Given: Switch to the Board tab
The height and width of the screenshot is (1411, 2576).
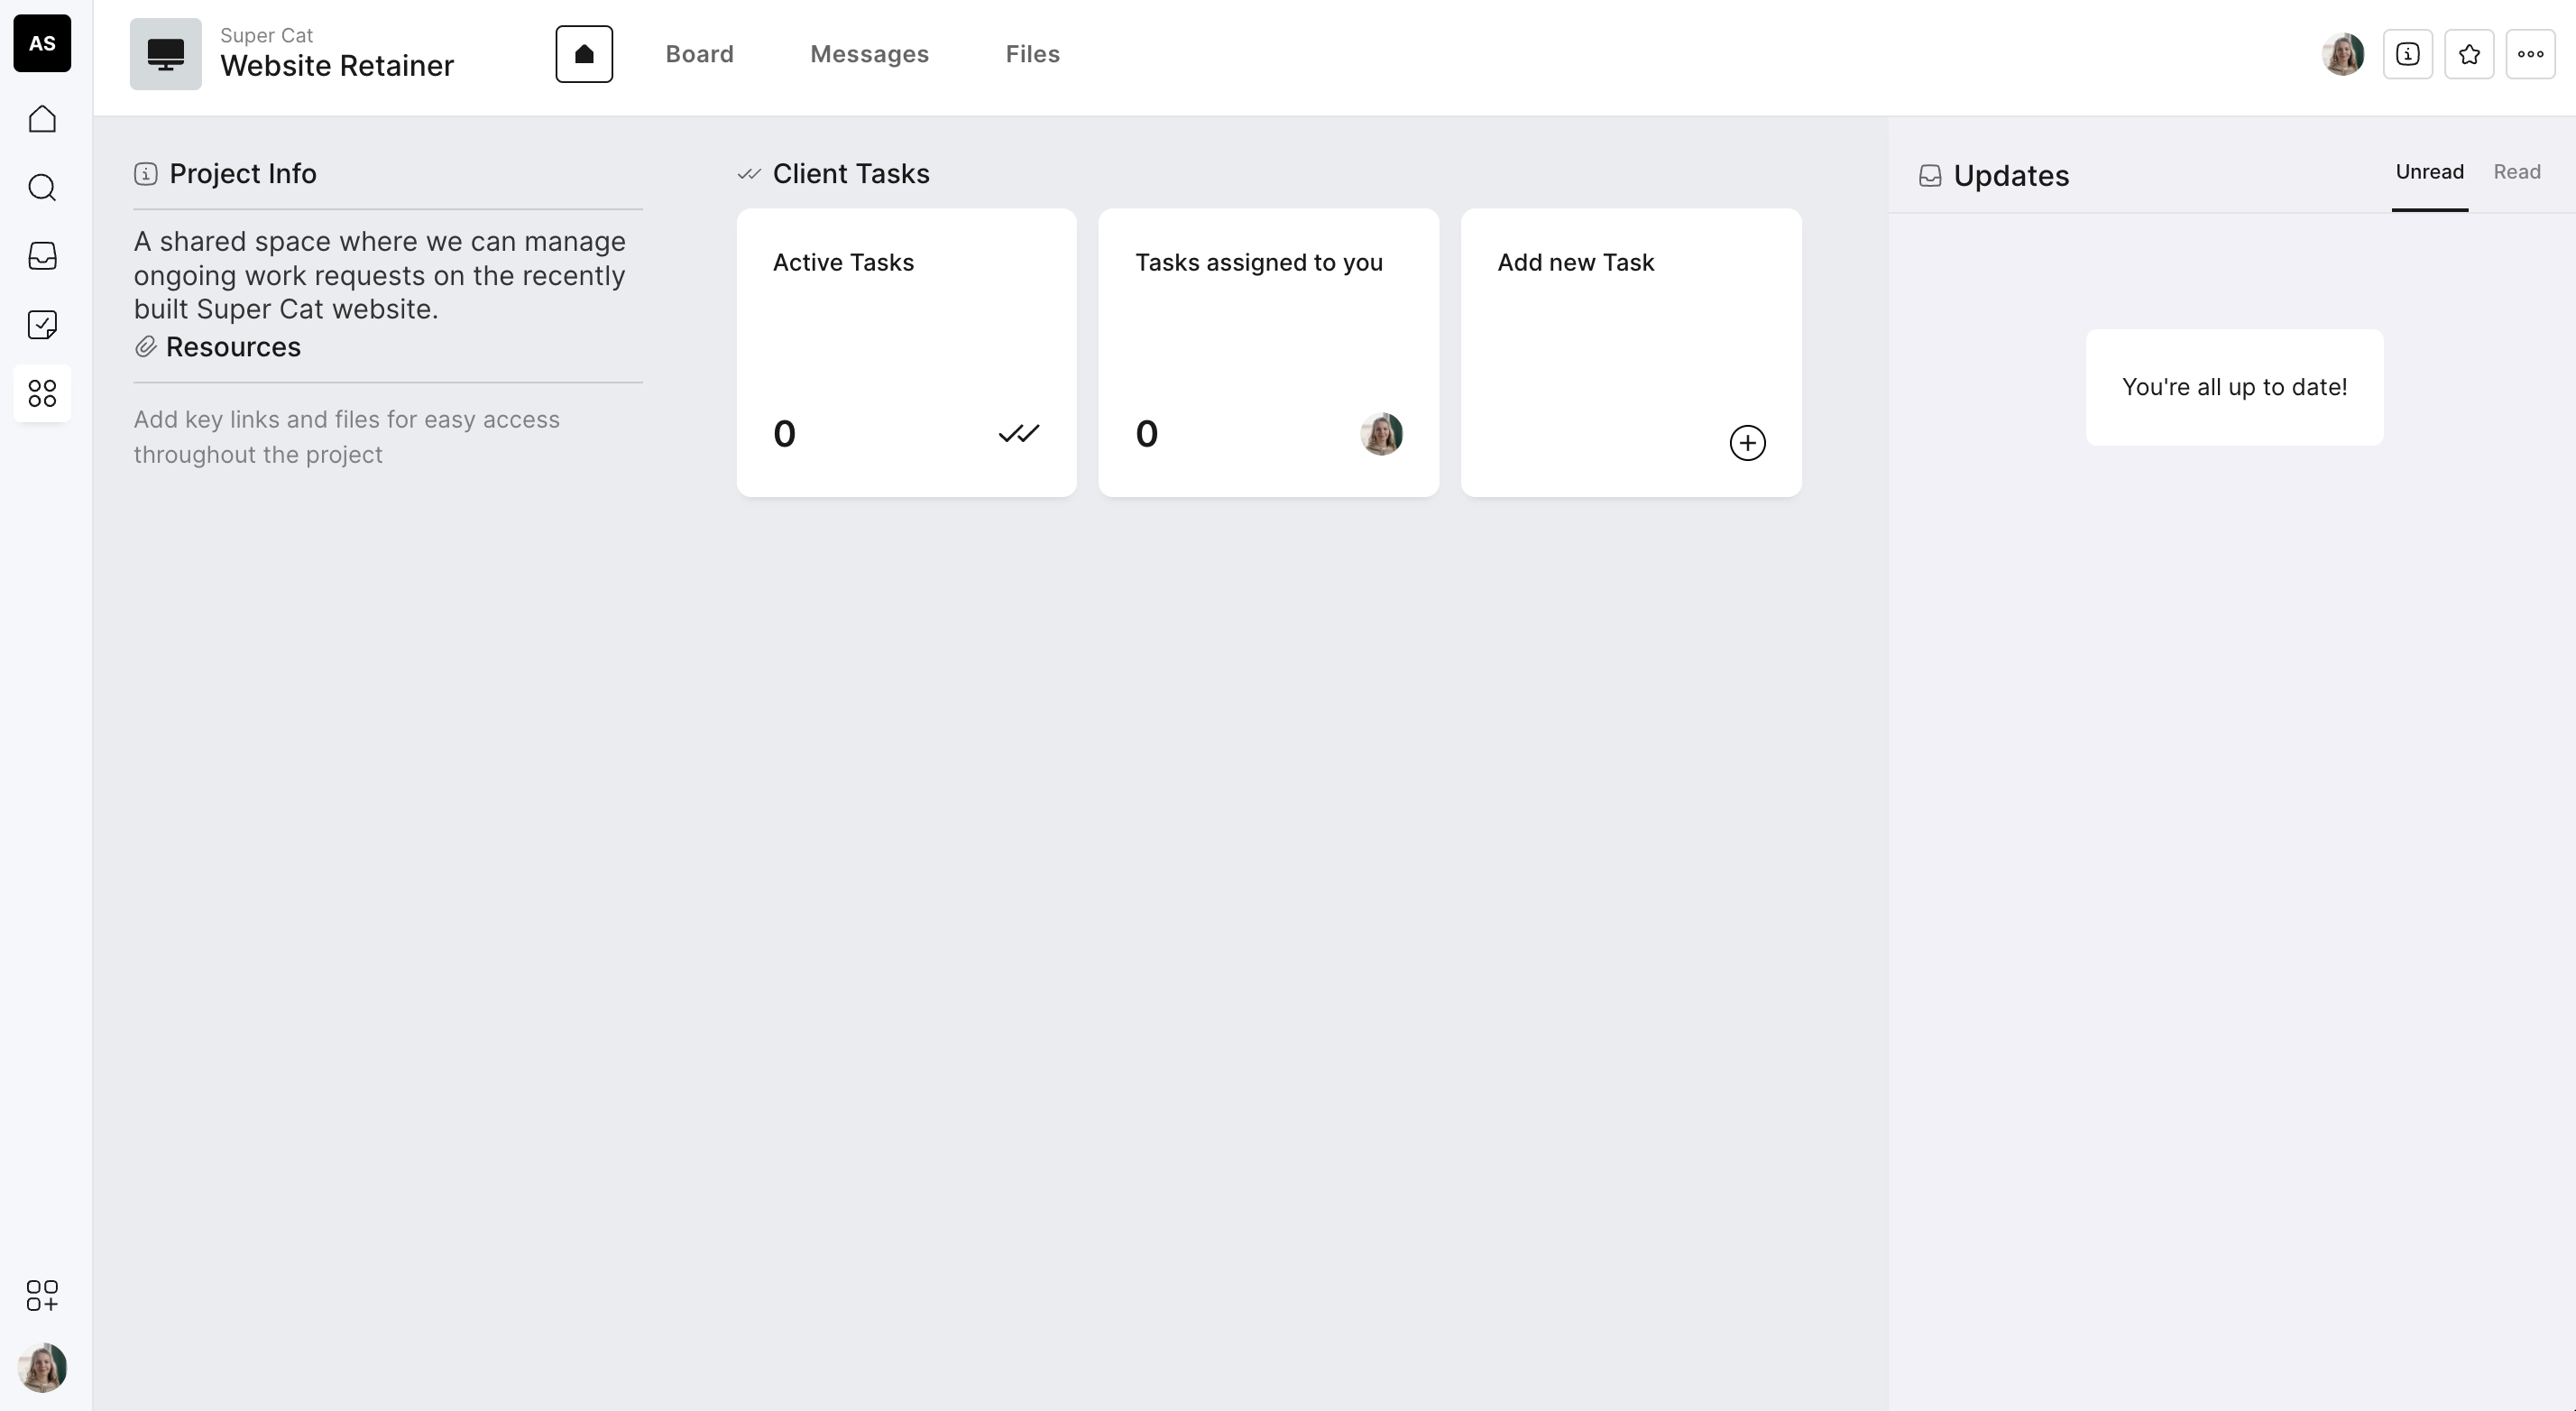Looking at the screenshot, I should point(699,54).
